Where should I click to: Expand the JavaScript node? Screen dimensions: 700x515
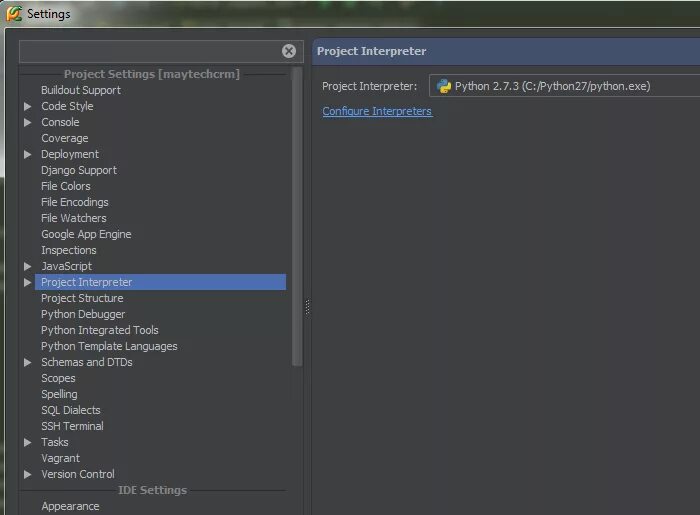click(28, 266)
